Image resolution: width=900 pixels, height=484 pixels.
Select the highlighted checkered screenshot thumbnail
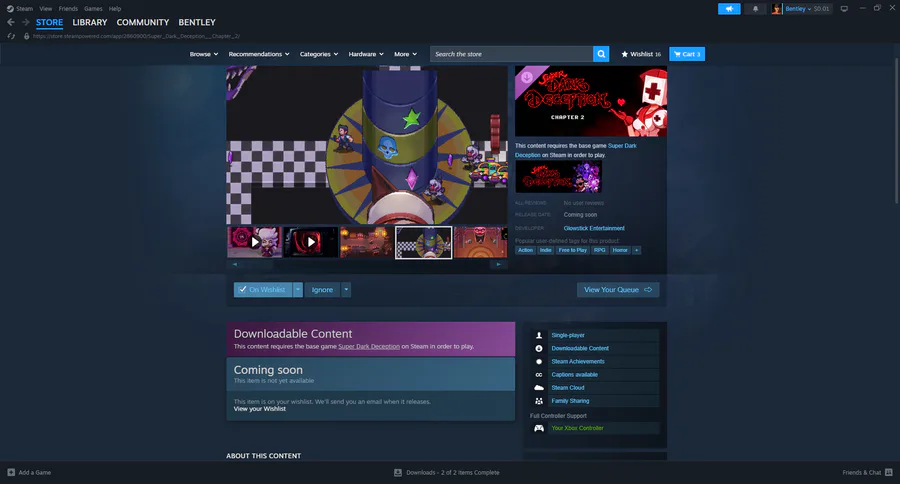[x=424, y=242]
